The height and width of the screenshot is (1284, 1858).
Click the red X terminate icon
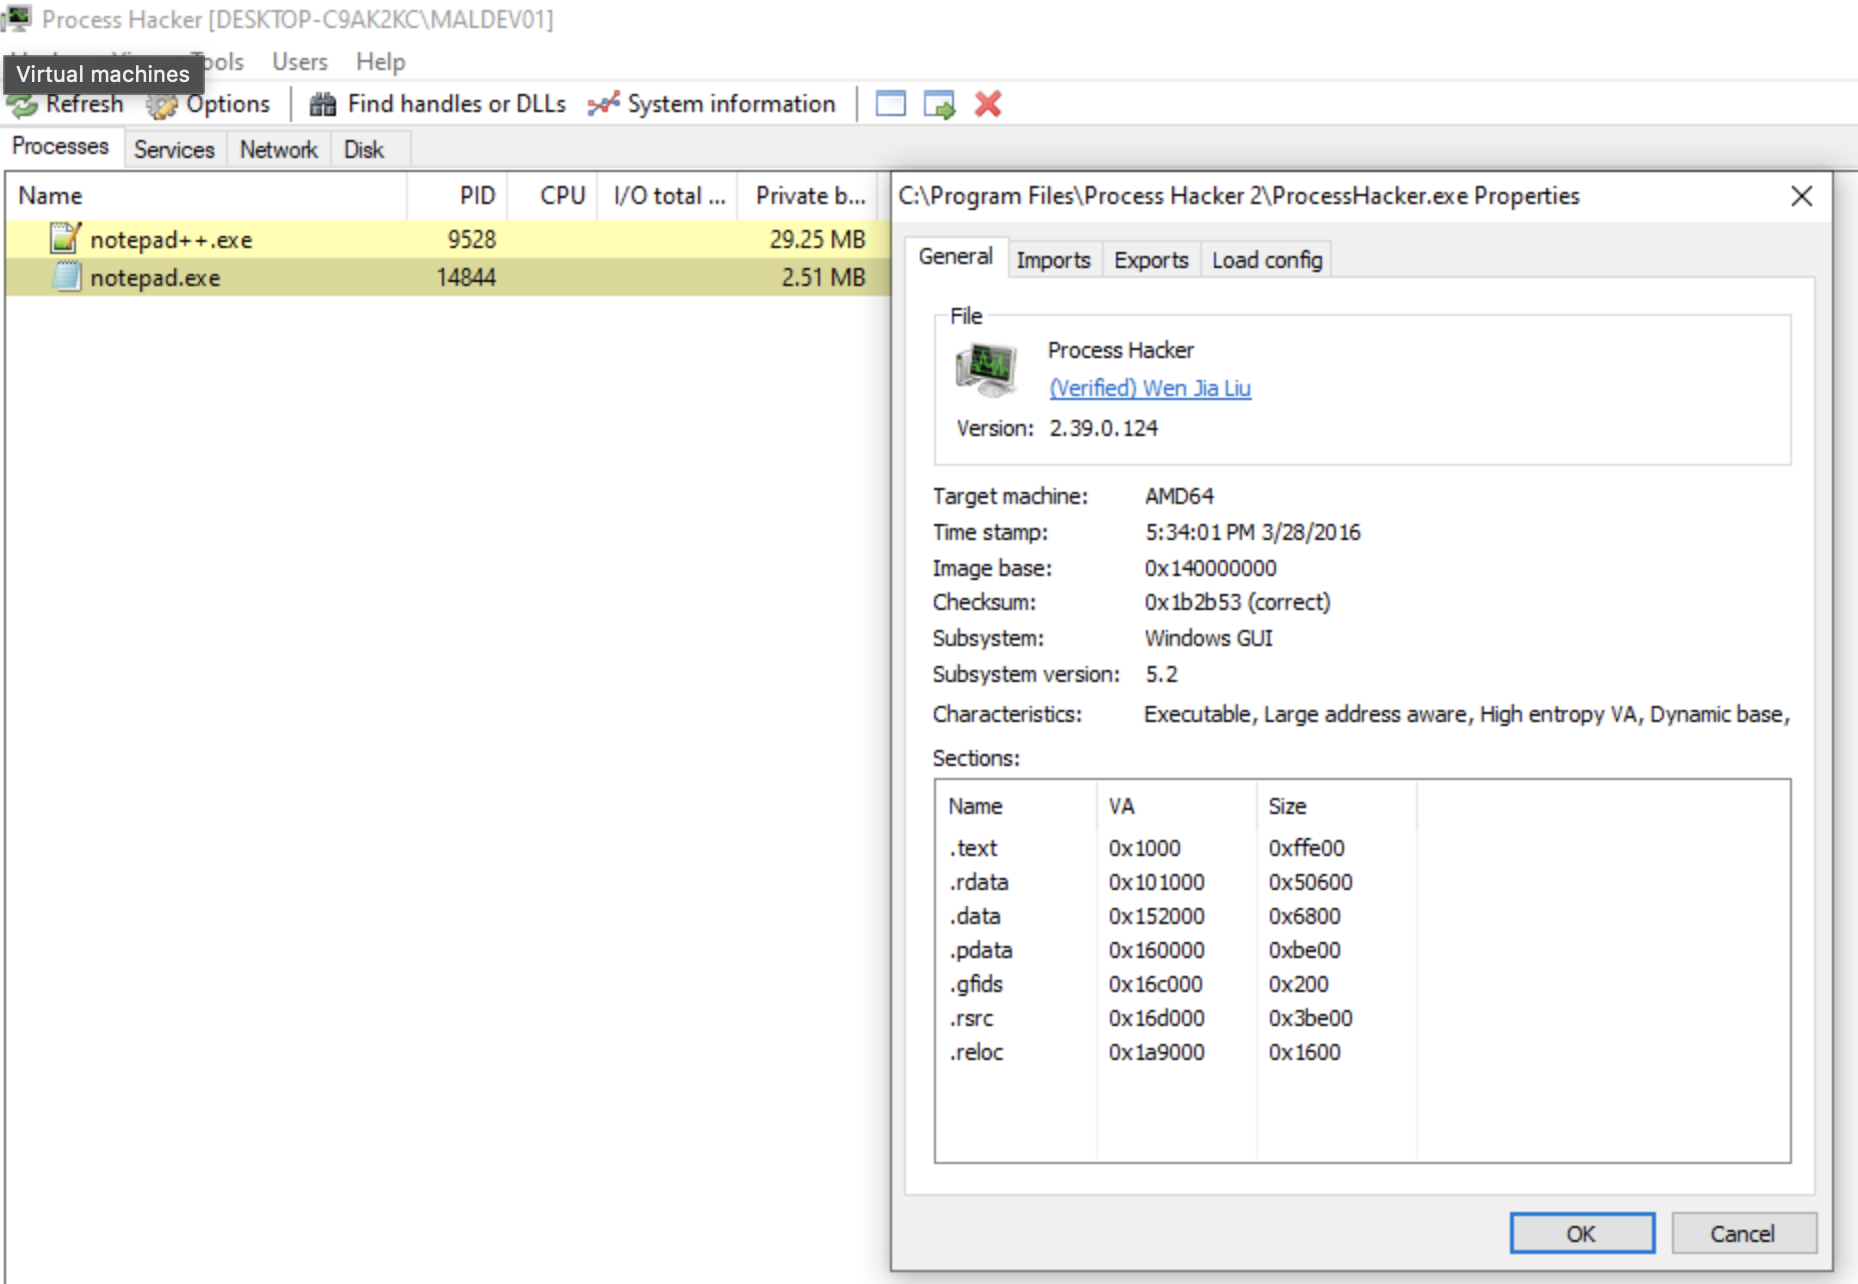(x=988, y=104)
